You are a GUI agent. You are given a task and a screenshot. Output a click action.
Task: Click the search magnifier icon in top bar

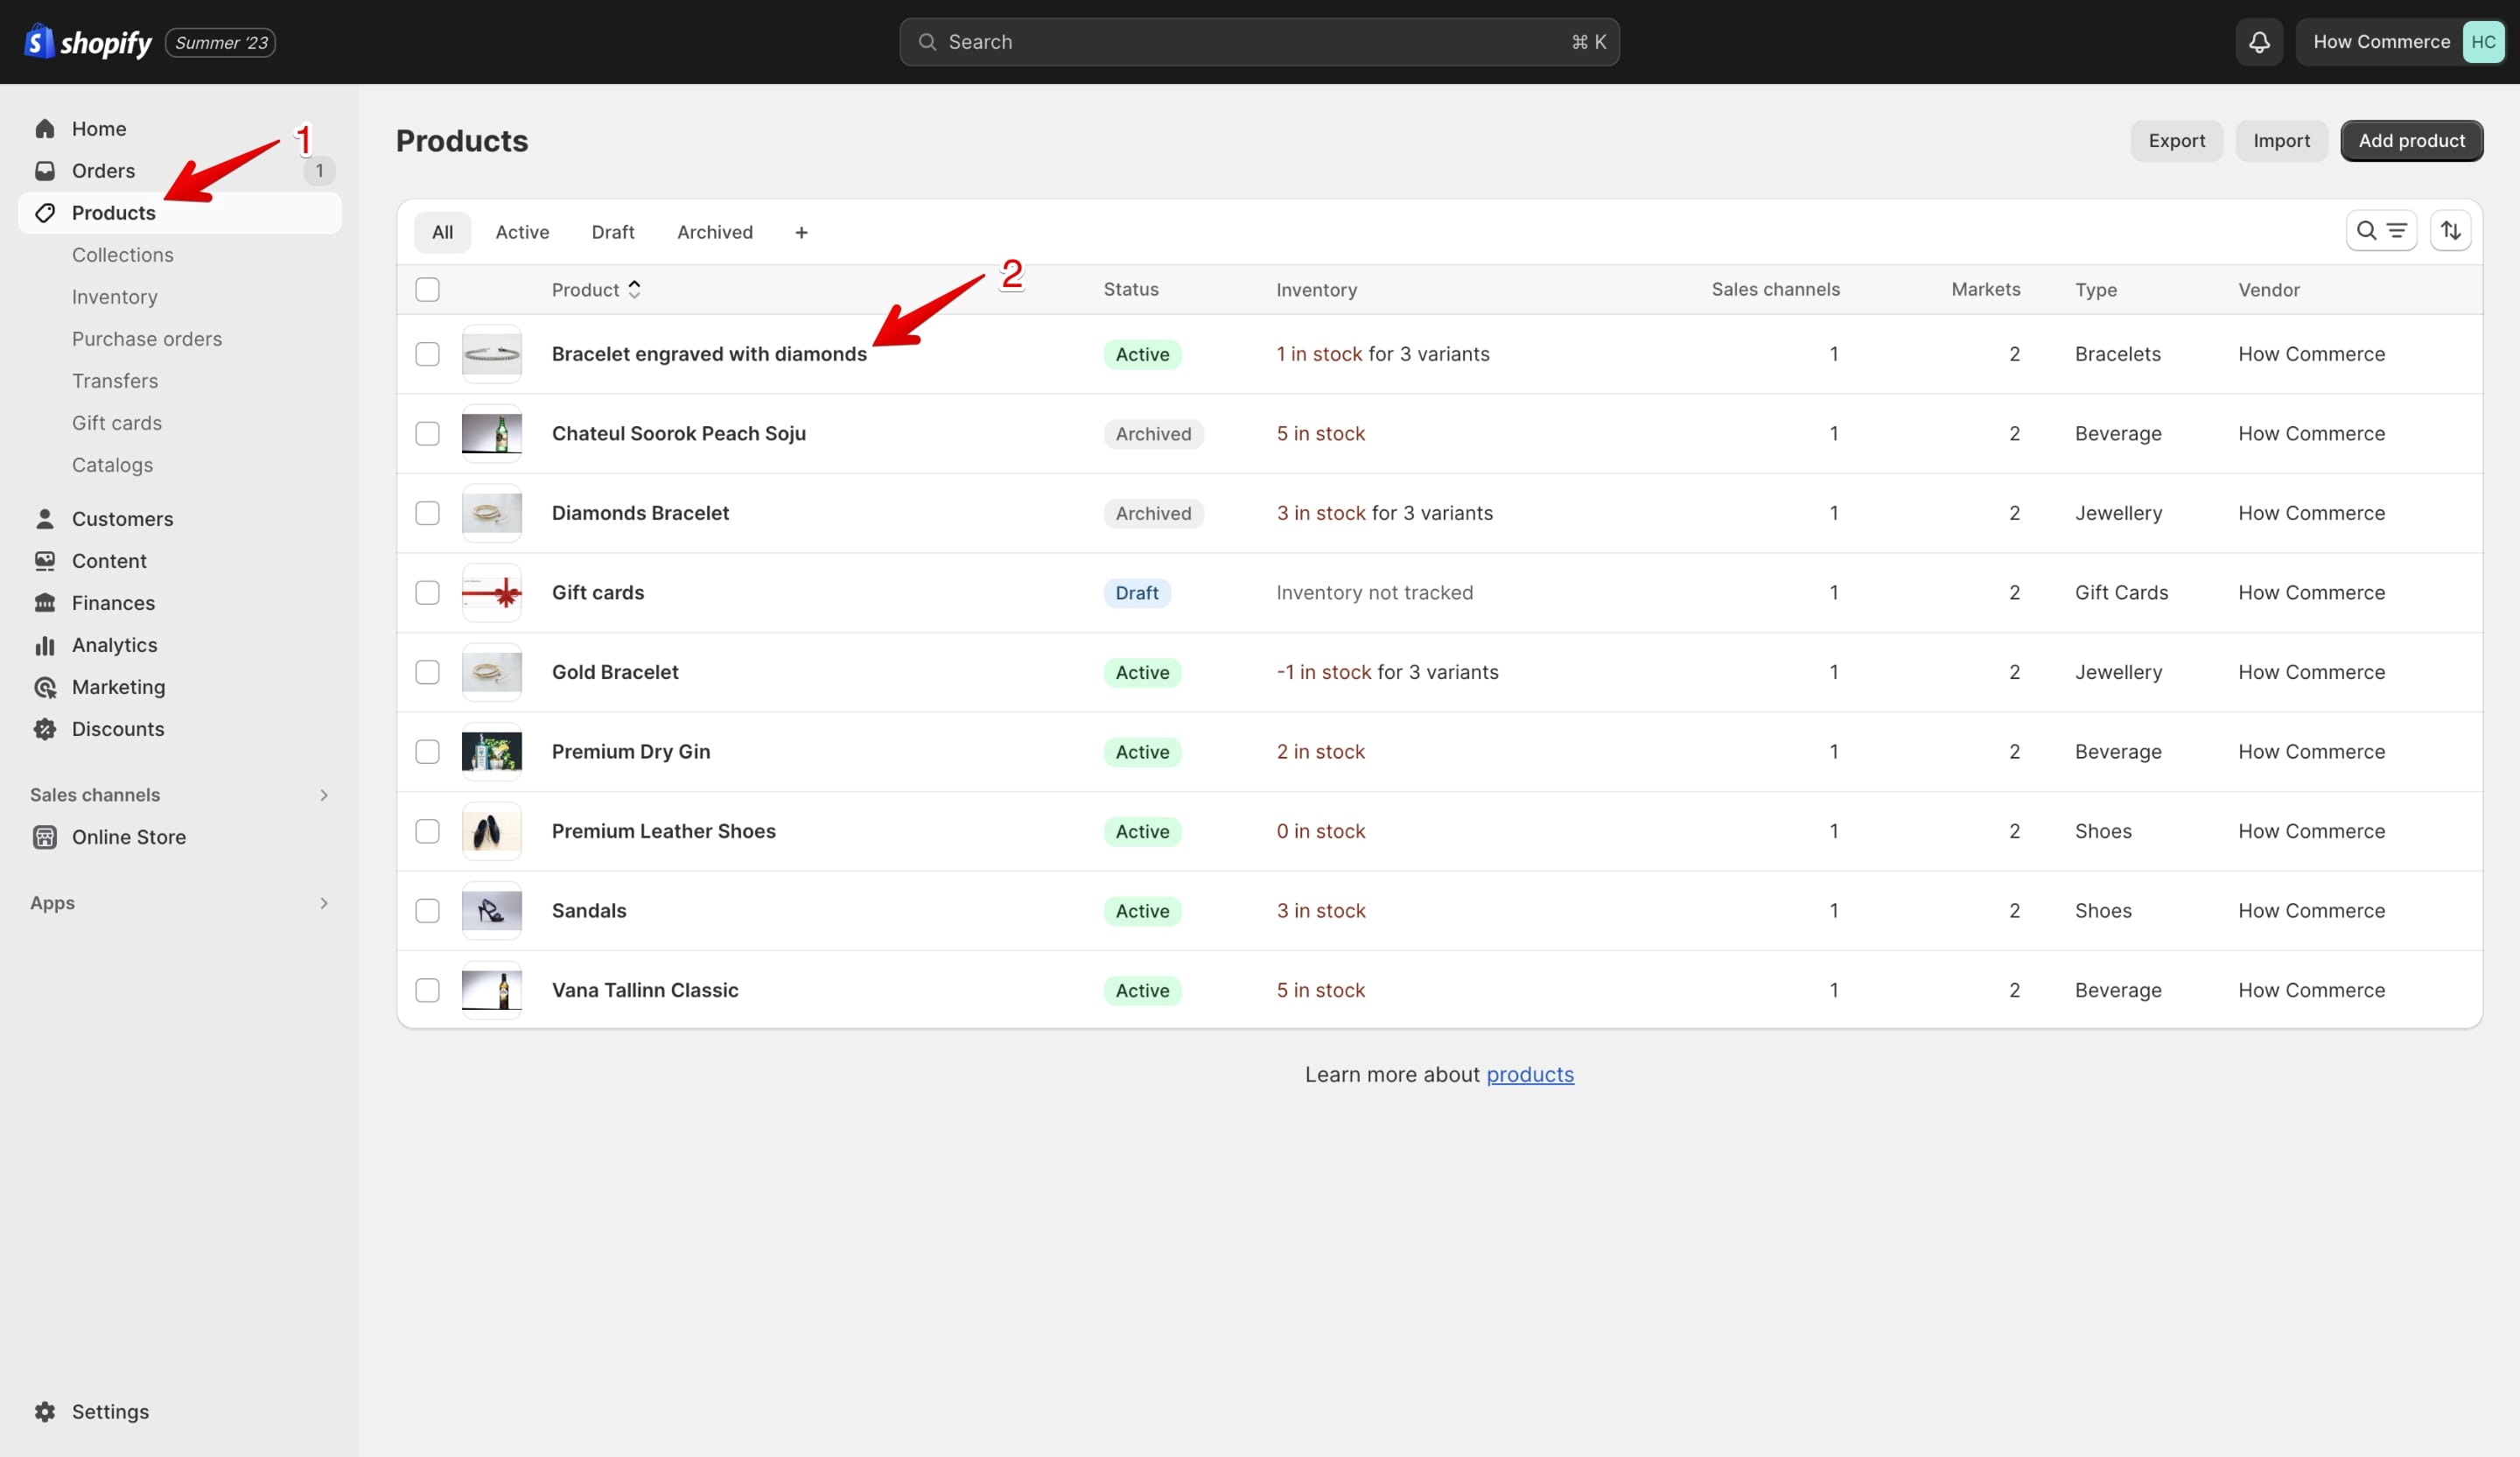click(x=927, y=42)
